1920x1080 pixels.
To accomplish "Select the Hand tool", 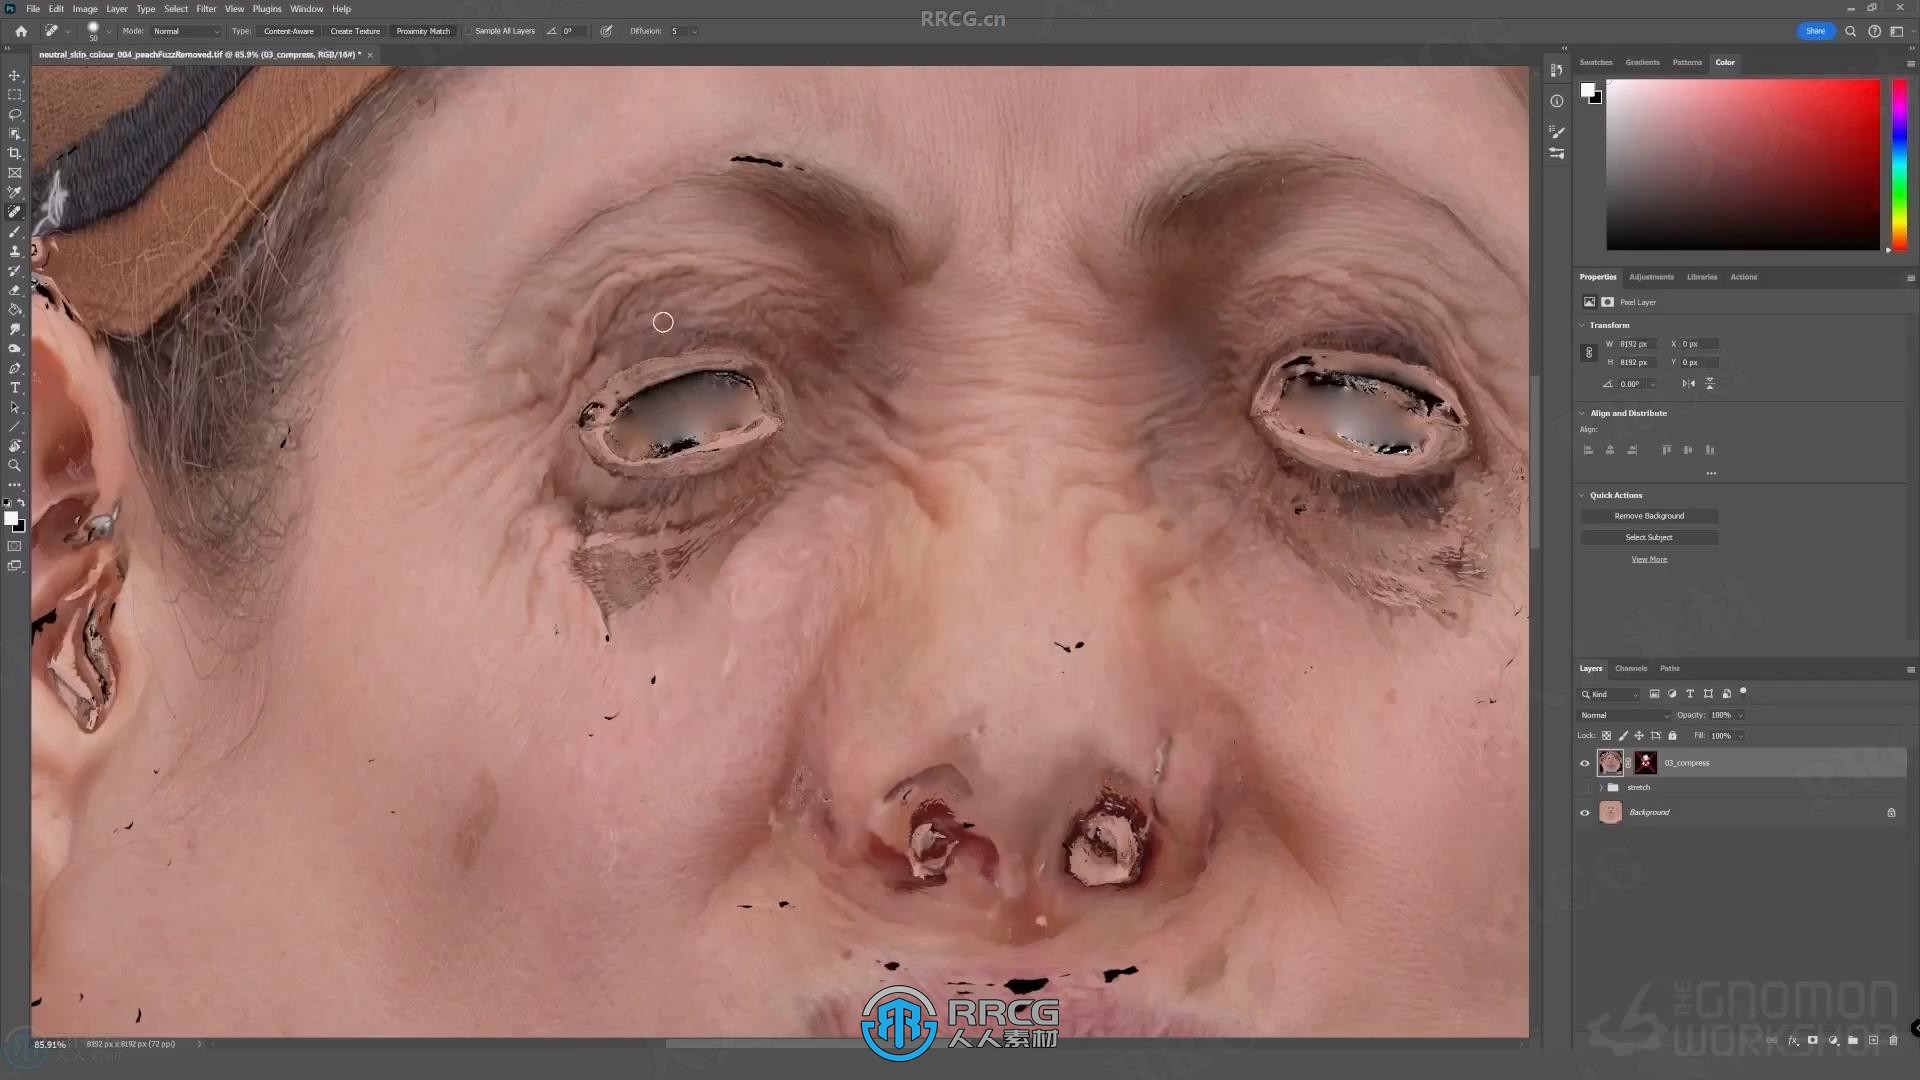I will (x=14, y=446).
